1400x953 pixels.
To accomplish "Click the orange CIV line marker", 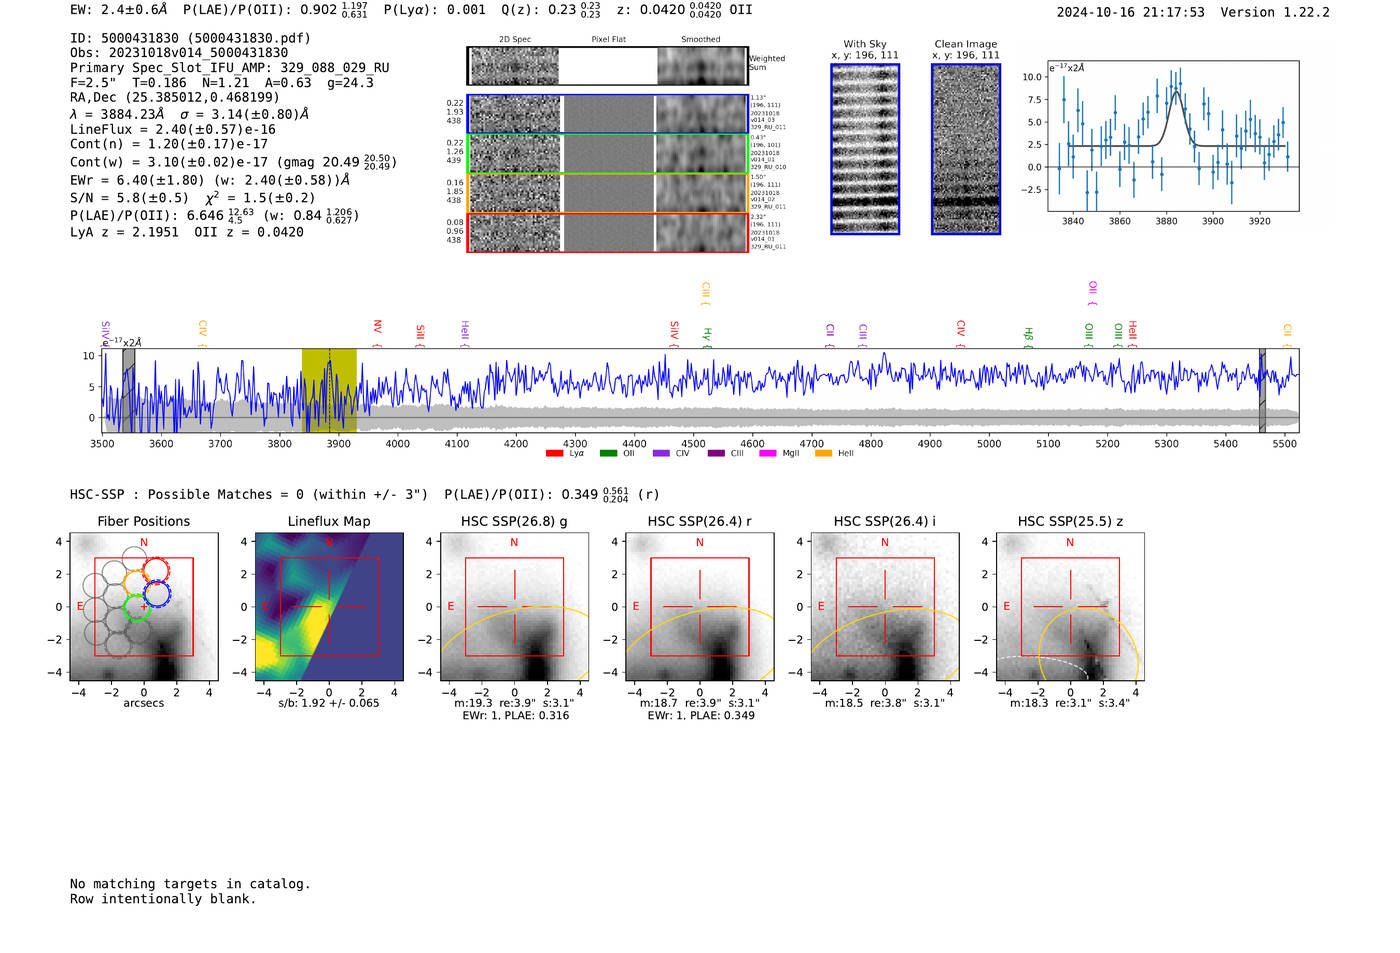I will (202, 334).
